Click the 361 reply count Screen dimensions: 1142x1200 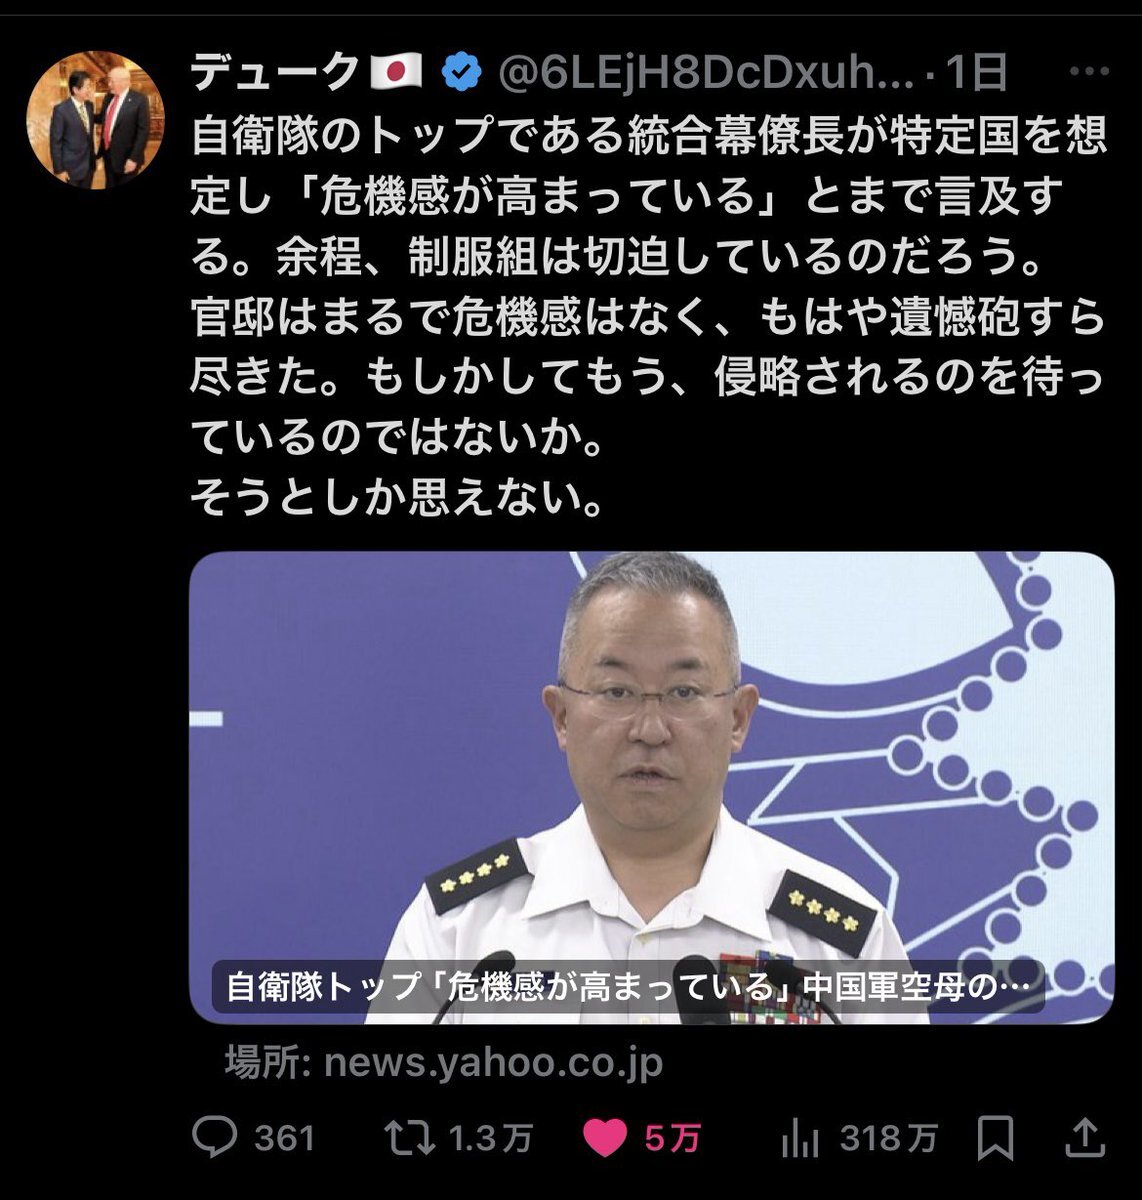click(x=285, y=1138)
